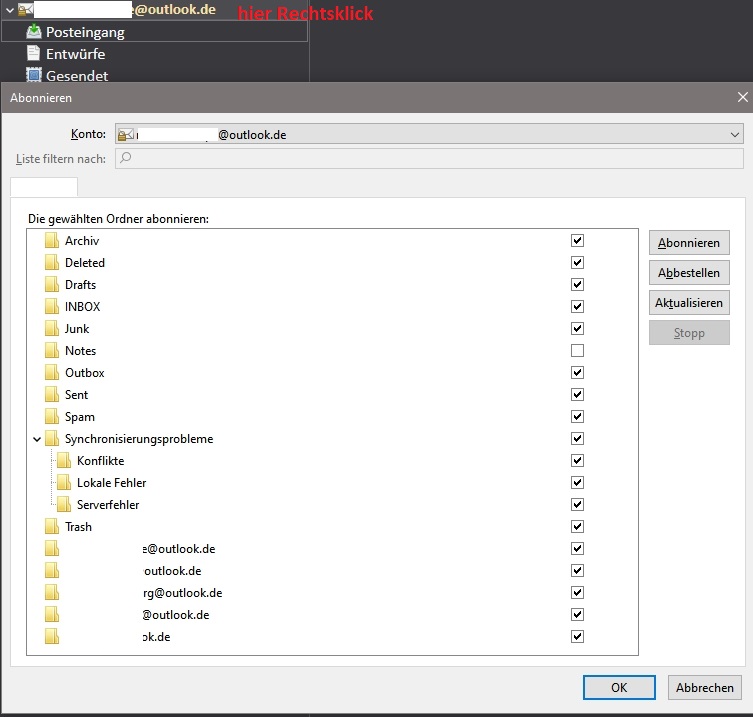
Task: Click the Outbox folder icon
Action: [52, 373]
